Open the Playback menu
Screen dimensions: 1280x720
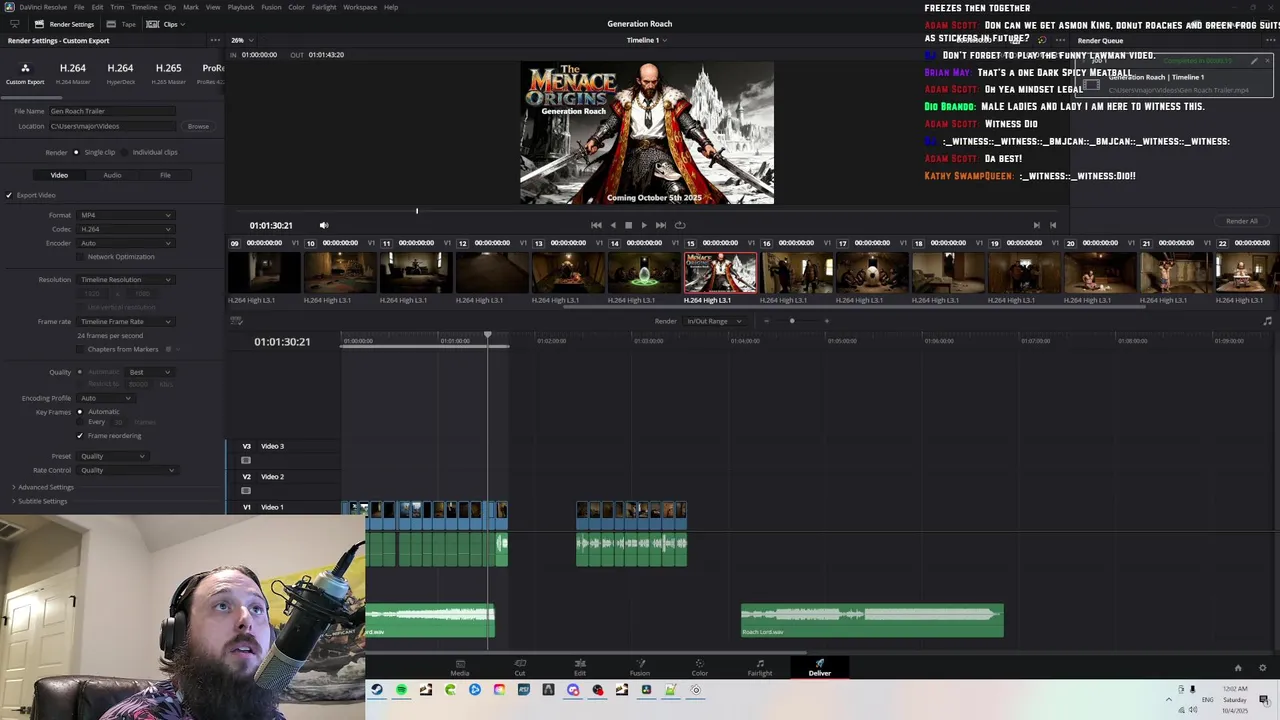point(241,7)
